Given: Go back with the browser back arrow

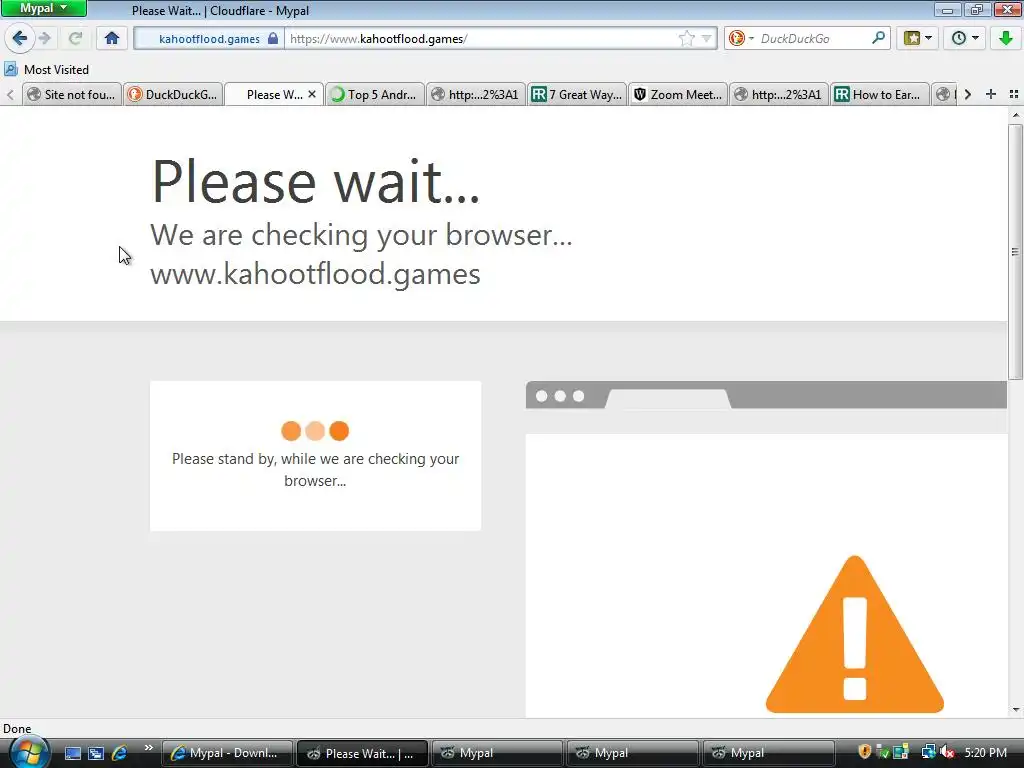Looking at the screenshot, I should tap(20, 39).
